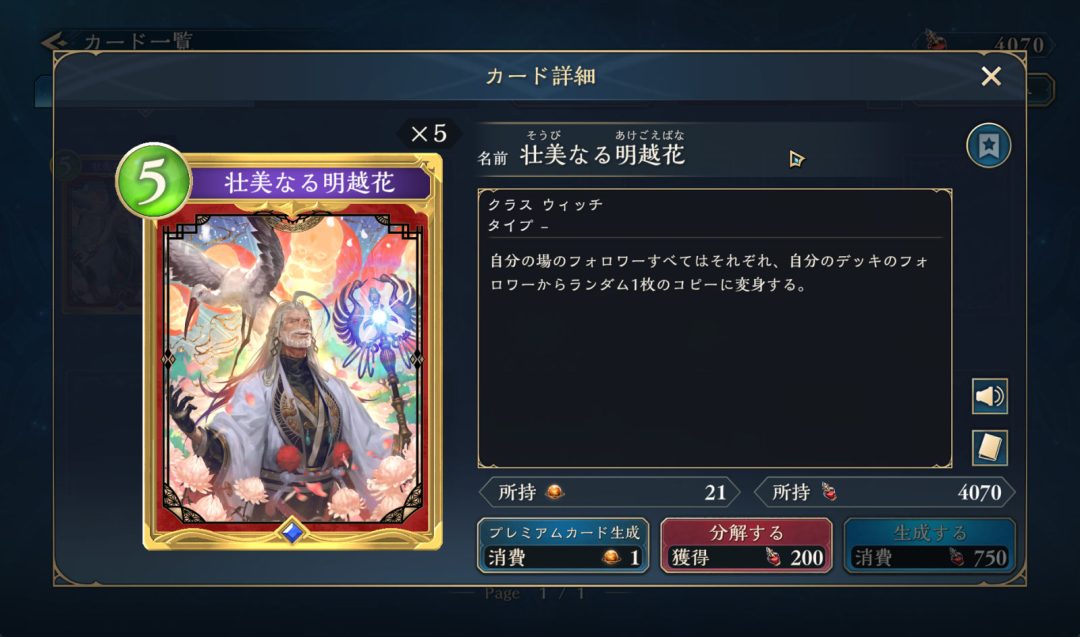Click the 所持 4070 vial counter
The image size is (1080, 637).
click(884, 492)
